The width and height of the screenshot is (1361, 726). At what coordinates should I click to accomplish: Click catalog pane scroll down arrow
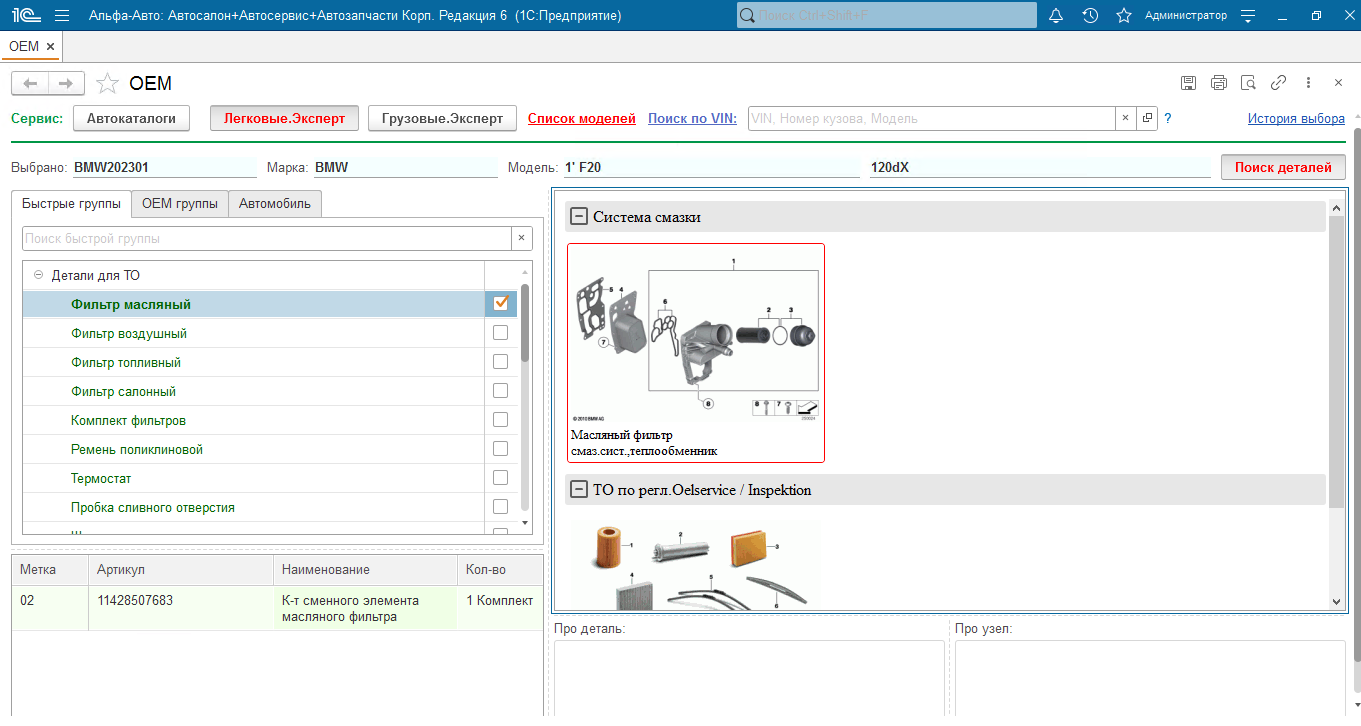(1337, 601)
